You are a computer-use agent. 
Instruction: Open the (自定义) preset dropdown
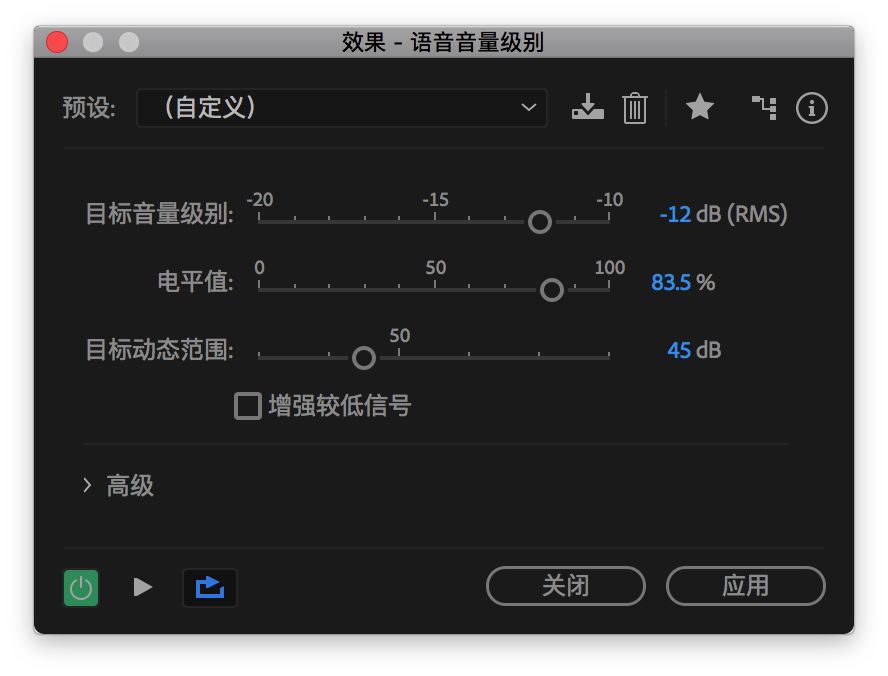[x=342, y=108]
